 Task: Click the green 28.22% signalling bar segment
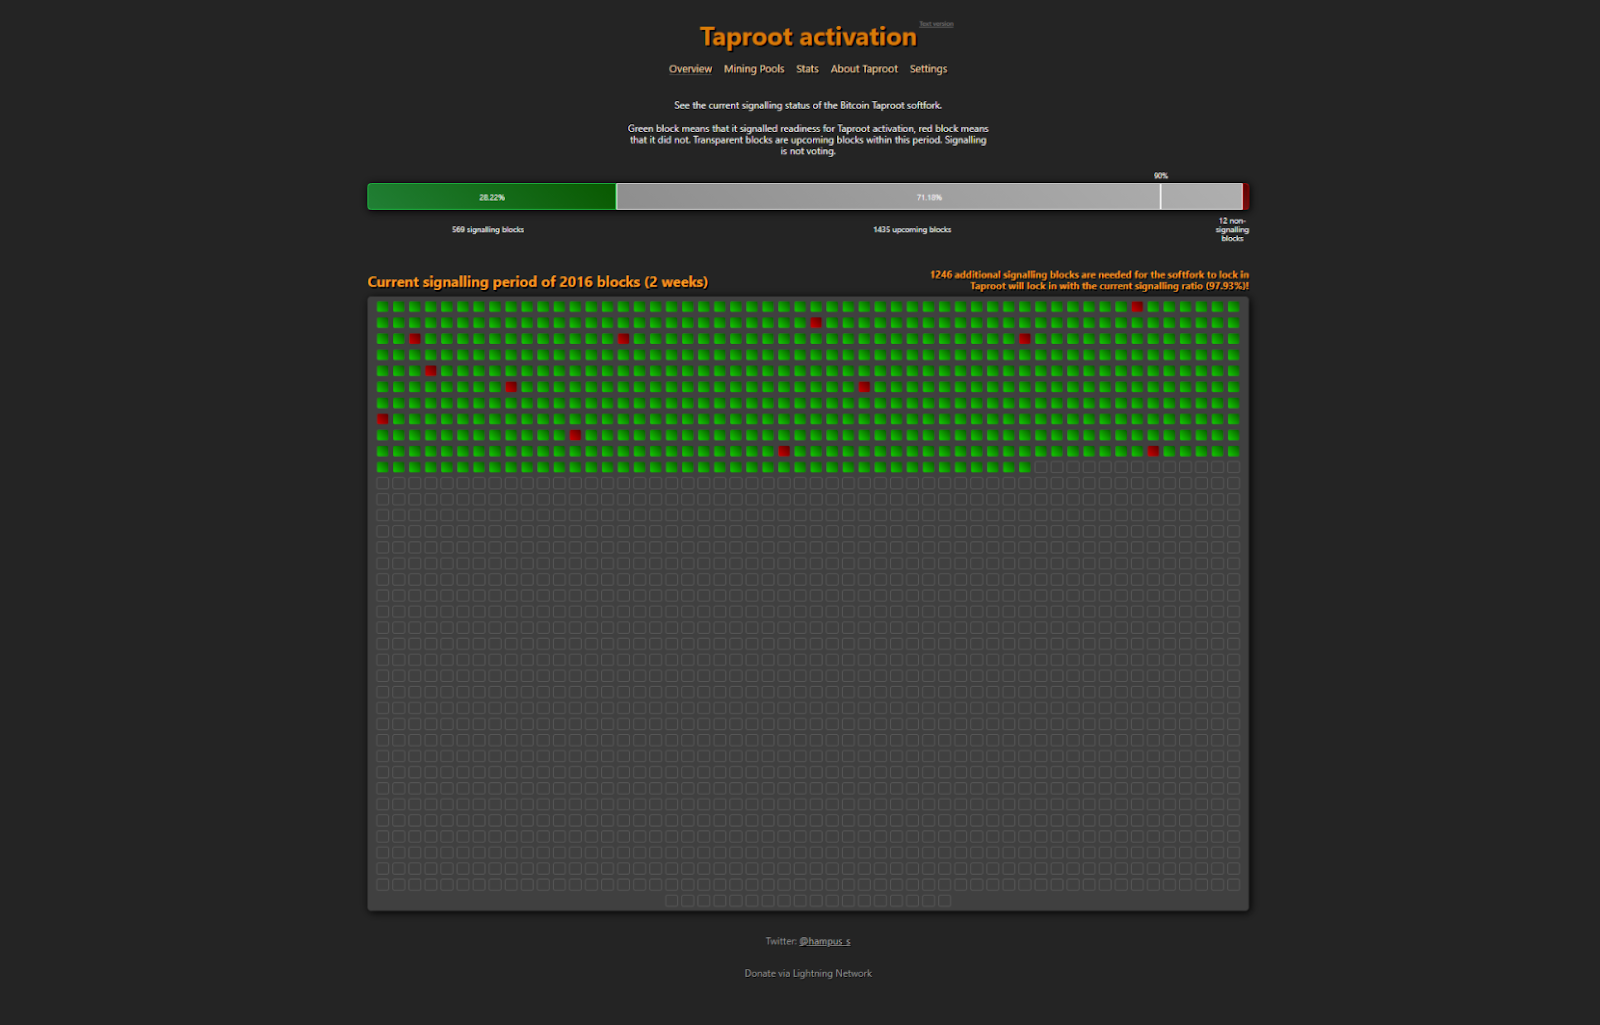[492, 197]
